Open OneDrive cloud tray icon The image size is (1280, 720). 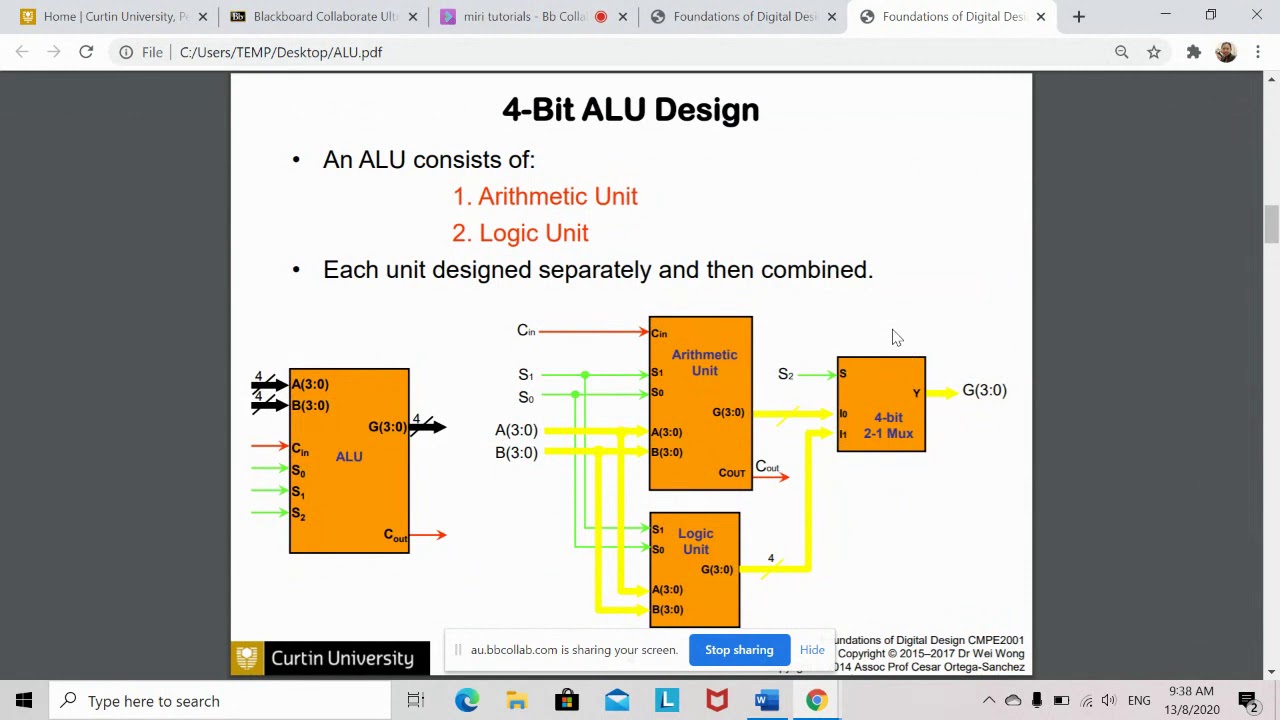(x=1013, y=701)
